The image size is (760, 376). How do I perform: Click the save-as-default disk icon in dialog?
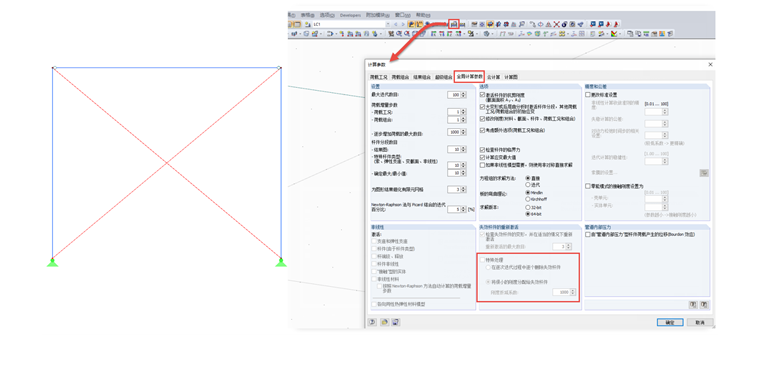pyautogui.click(x=396, y=322)
